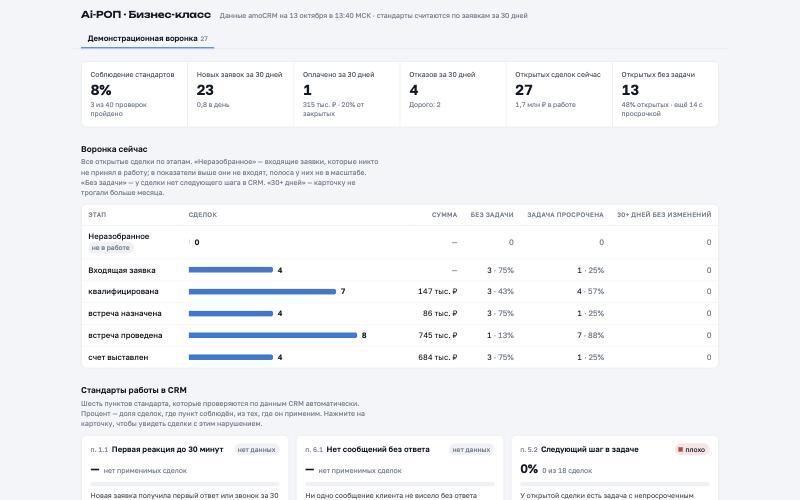Click the 147 тыс. ₽ sum value

(437, 291)
